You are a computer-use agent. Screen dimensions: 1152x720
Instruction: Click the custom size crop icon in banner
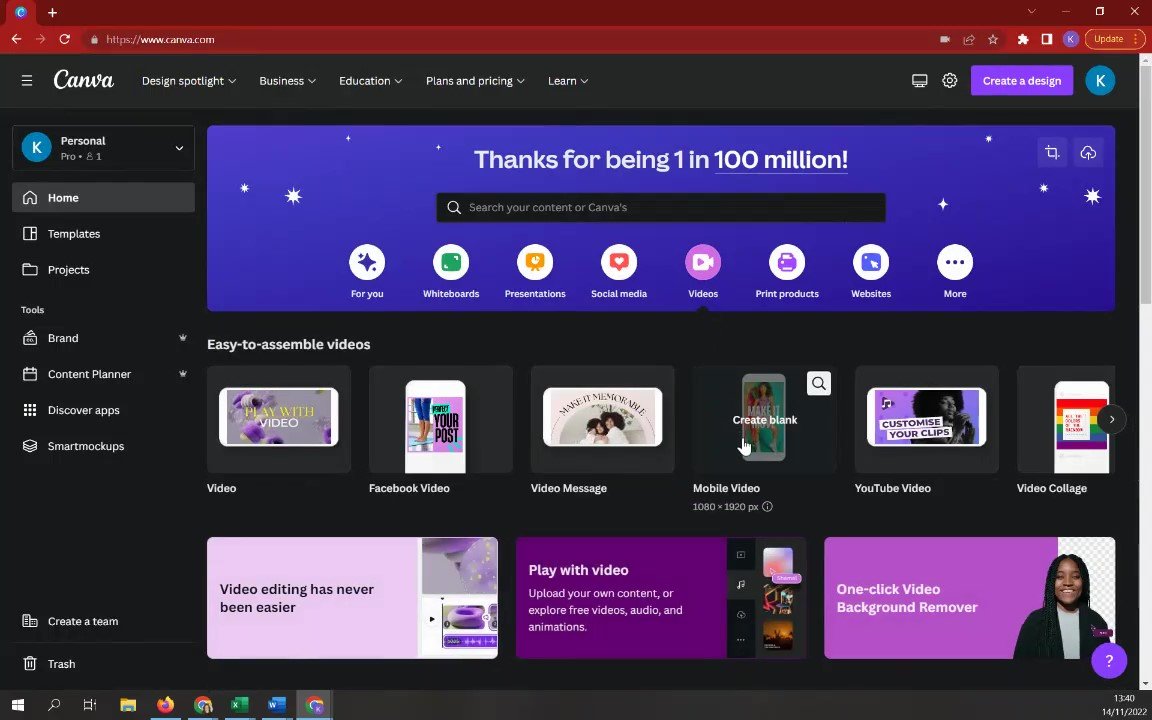(x=1052, y=152)
